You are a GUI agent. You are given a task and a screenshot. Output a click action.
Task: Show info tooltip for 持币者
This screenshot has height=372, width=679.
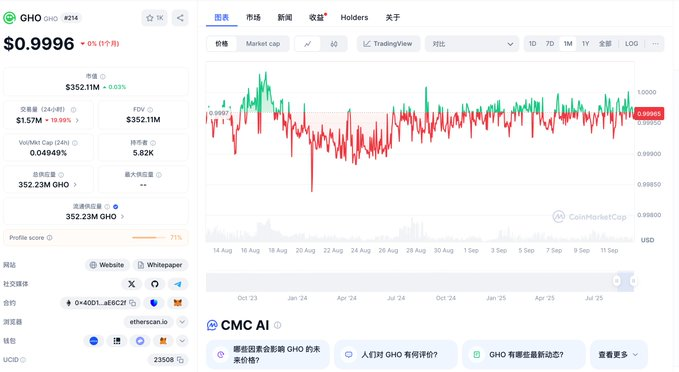coord(153,143)
